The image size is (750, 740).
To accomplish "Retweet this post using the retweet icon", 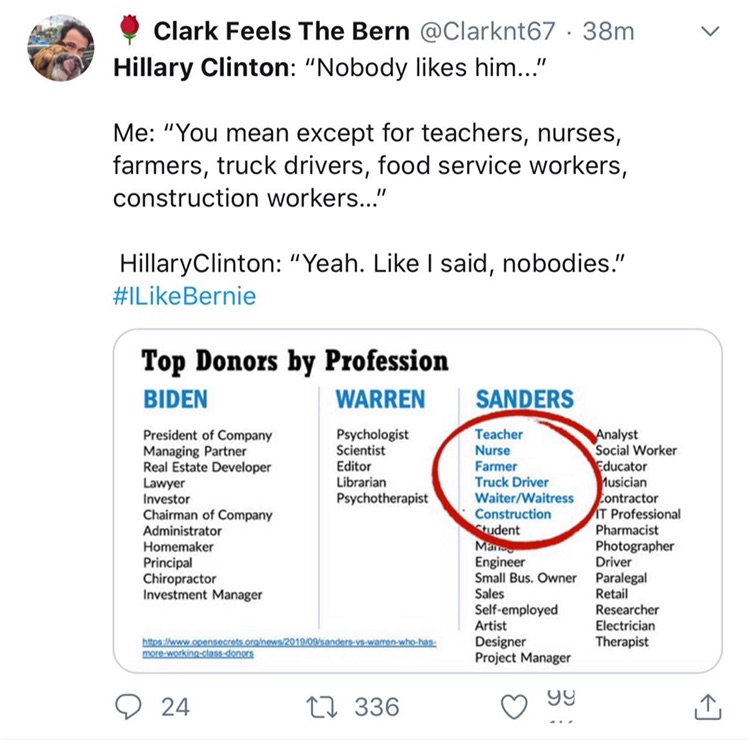I will (x=317, y=707).
